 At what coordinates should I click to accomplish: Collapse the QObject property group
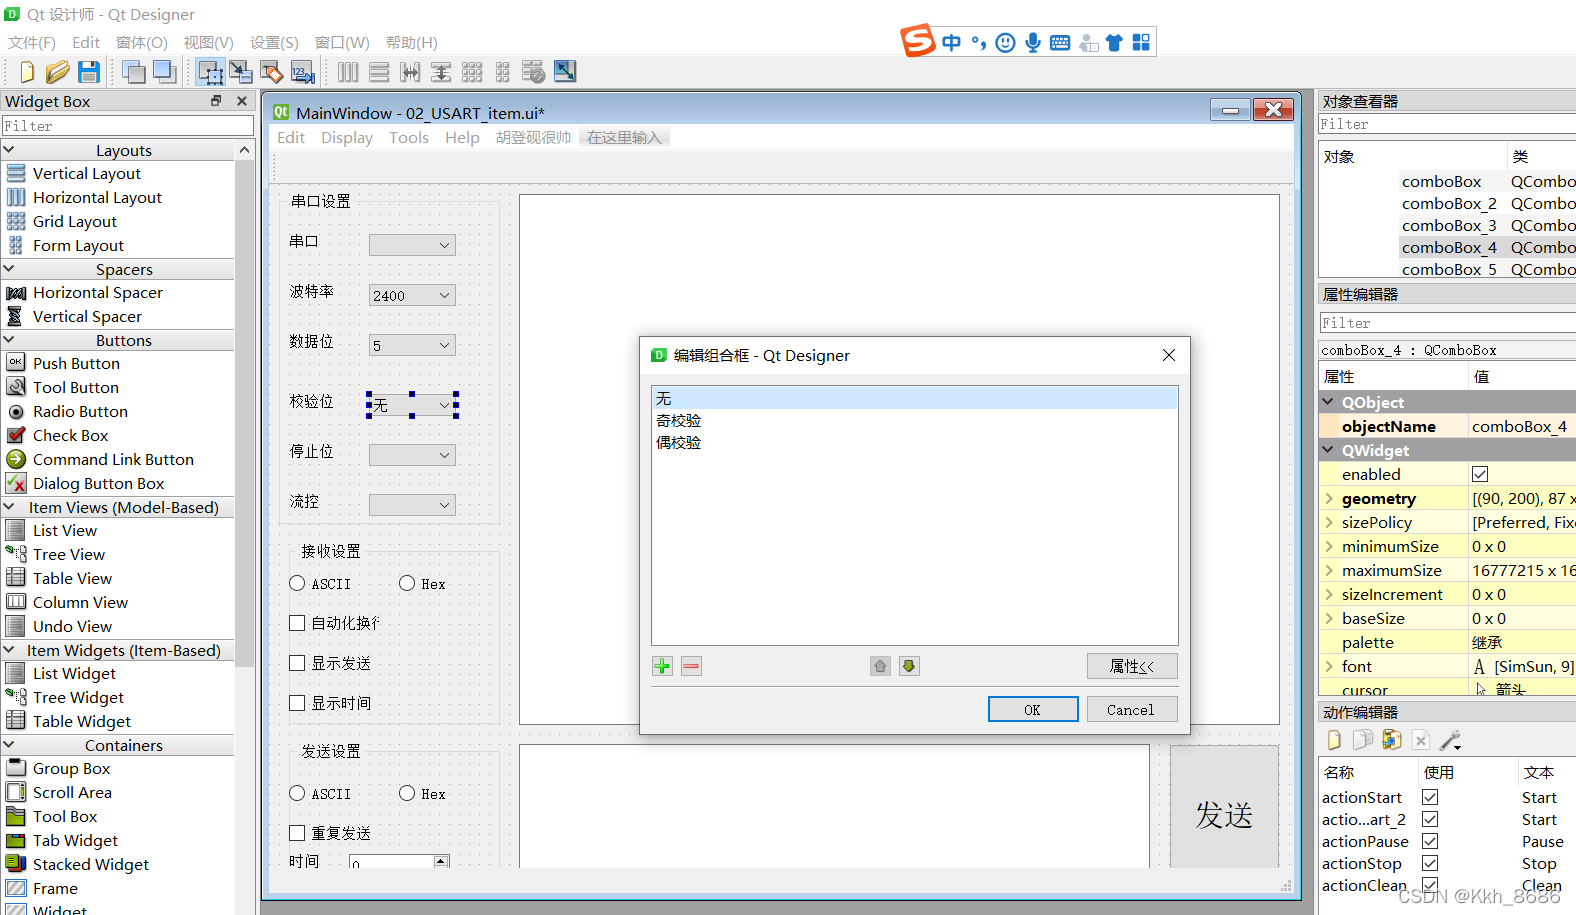[x=1329, y=402]
